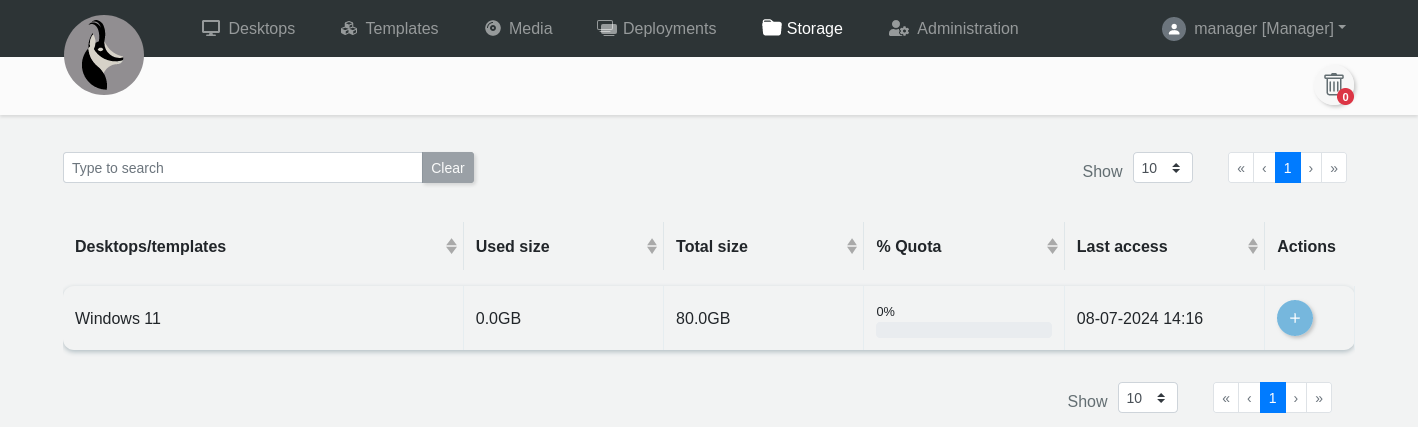This screenshot has width=1418, height=427.
Task: Sort by Total size column
Action: click(851, 246)
